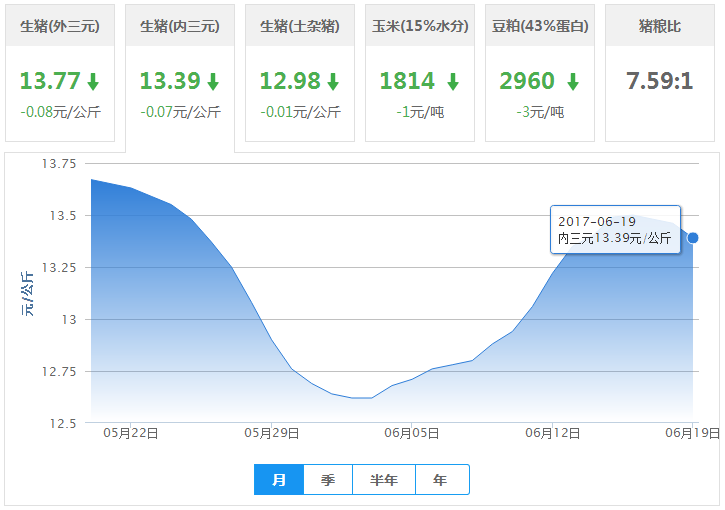Screen dimensions: 725x510
Task: Switch chart range to 季
Action: tap(328, 480)
